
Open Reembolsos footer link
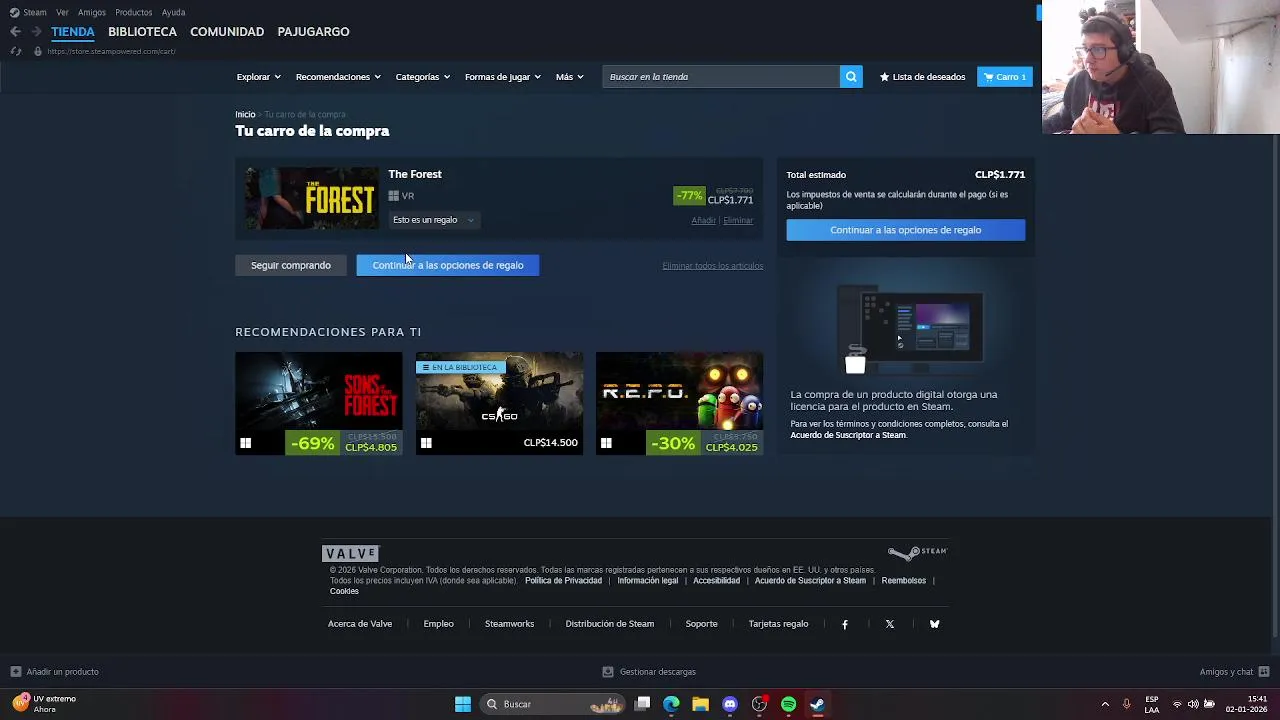[903, 581]
